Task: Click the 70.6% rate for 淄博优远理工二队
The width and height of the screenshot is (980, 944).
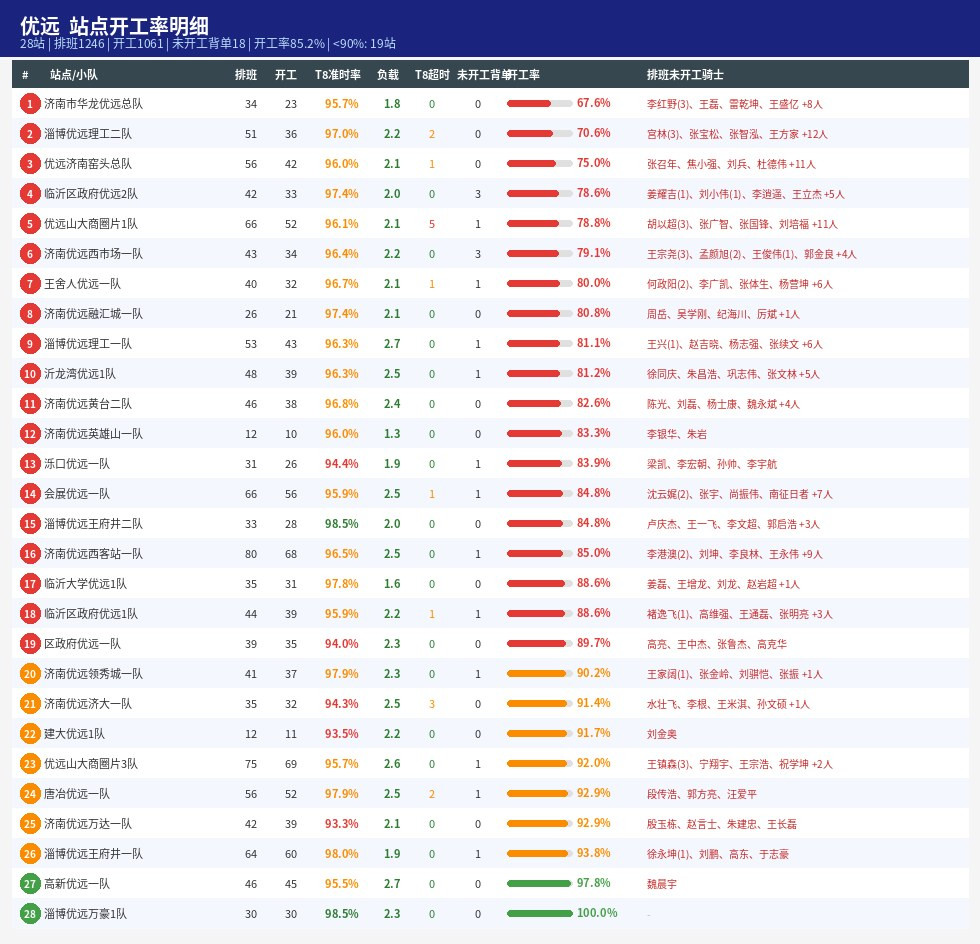Action: 593,133
